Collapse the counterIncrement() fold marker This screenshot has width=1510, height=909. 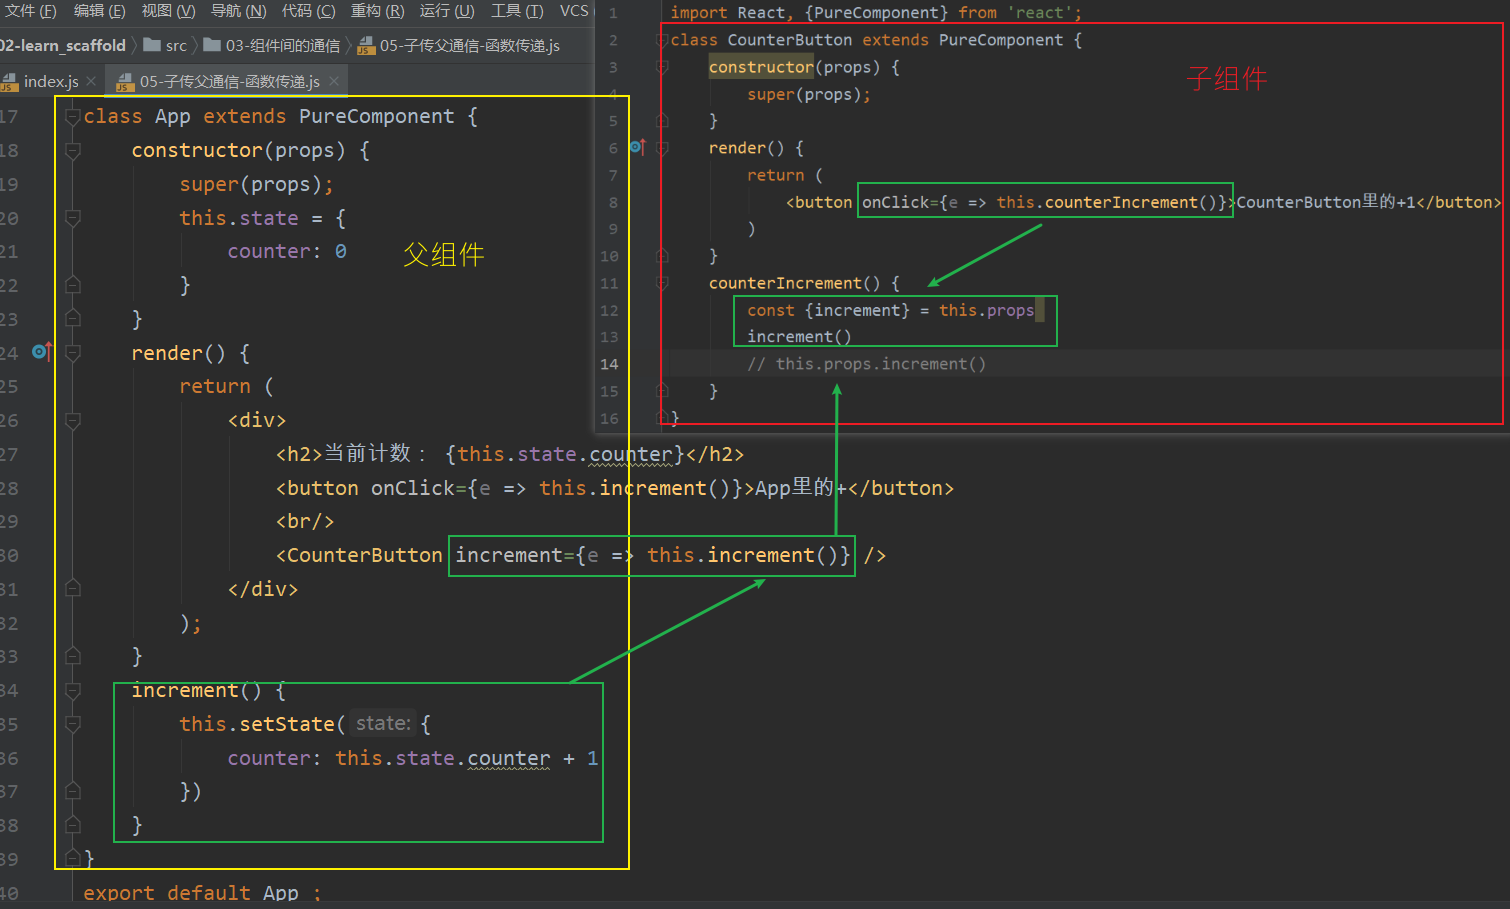pyautogui.click(x=662, y=283)
